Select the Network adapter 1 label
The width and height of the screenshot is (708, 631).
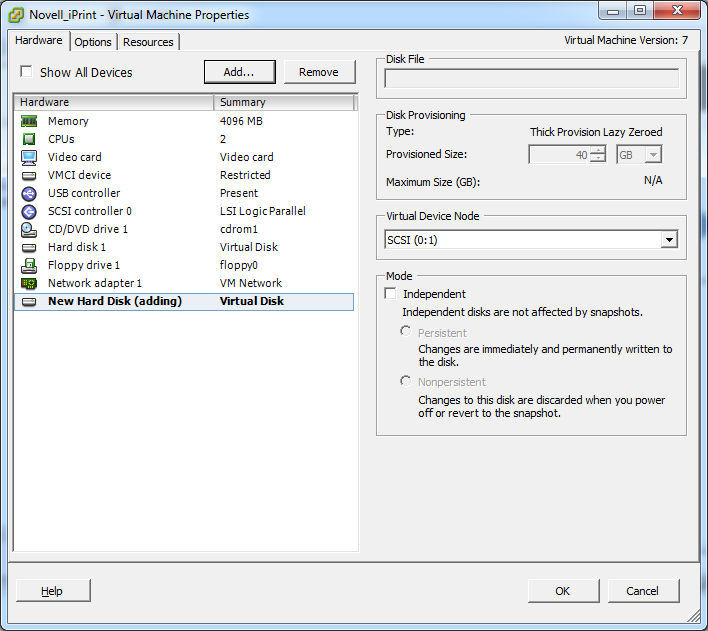click(95, 283)
